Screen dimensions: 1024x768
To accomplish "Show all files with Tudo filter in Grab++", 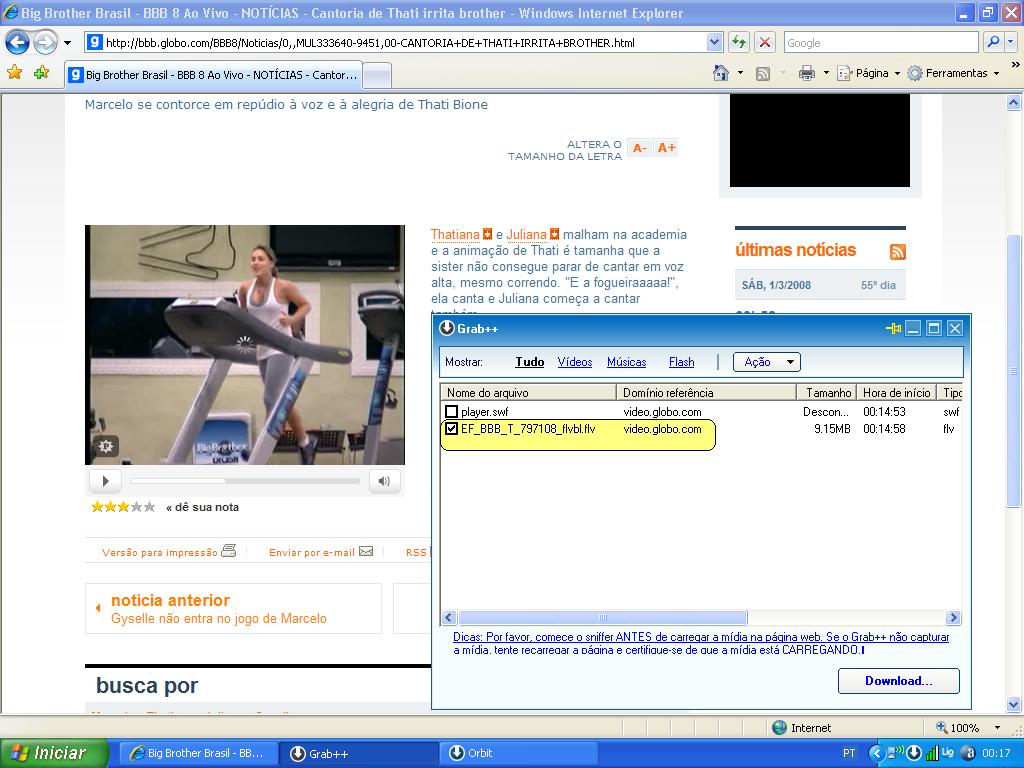I will pos(530,362).
